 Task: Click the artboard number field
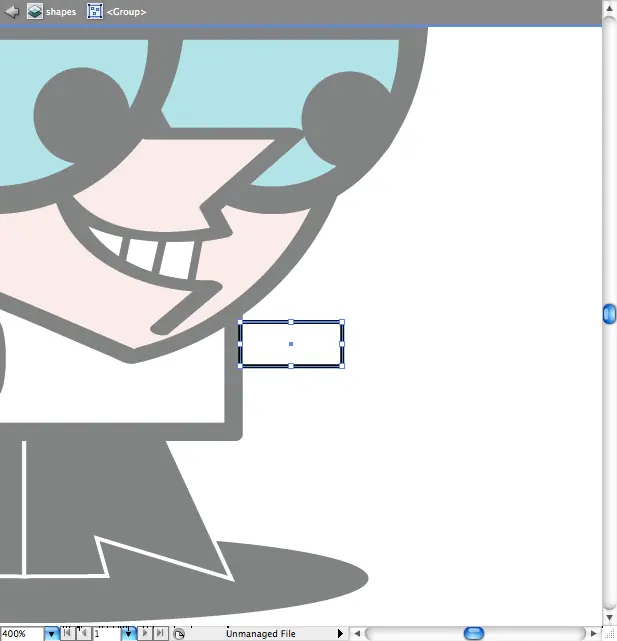107,634
